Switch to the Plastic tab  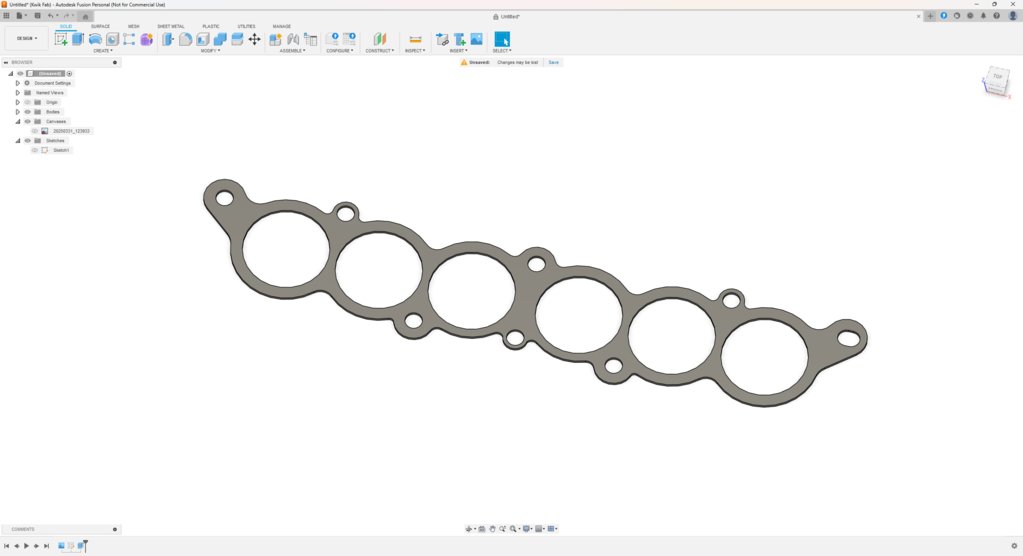pyautogui.click(x=211, y=27)
